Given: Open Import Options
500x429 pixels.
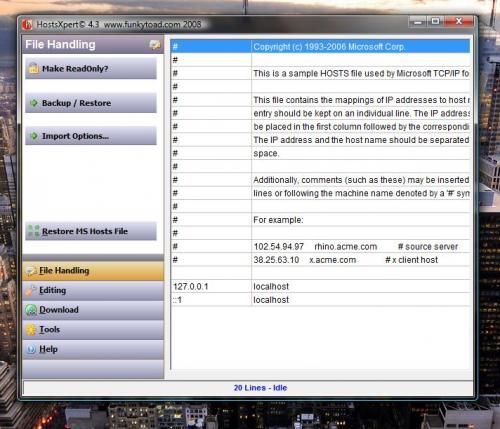Looking at the screenshot, I should [91, 136].
